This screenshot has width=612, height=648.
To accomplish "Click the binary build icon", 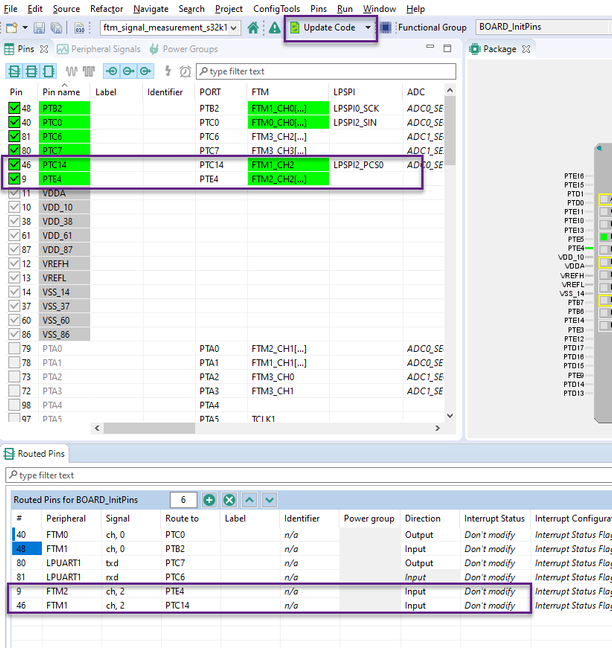I will click(x=79, y=28).
